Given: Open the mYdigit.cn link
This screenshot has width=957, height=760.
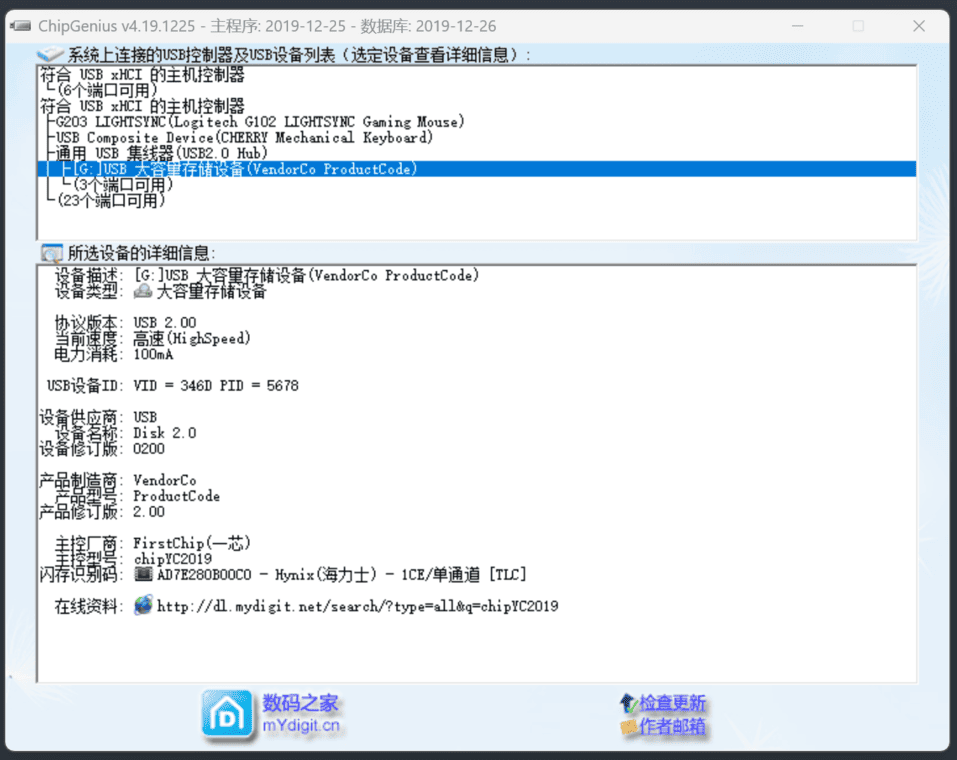Looking at the screenshot, I should point(301,726).
